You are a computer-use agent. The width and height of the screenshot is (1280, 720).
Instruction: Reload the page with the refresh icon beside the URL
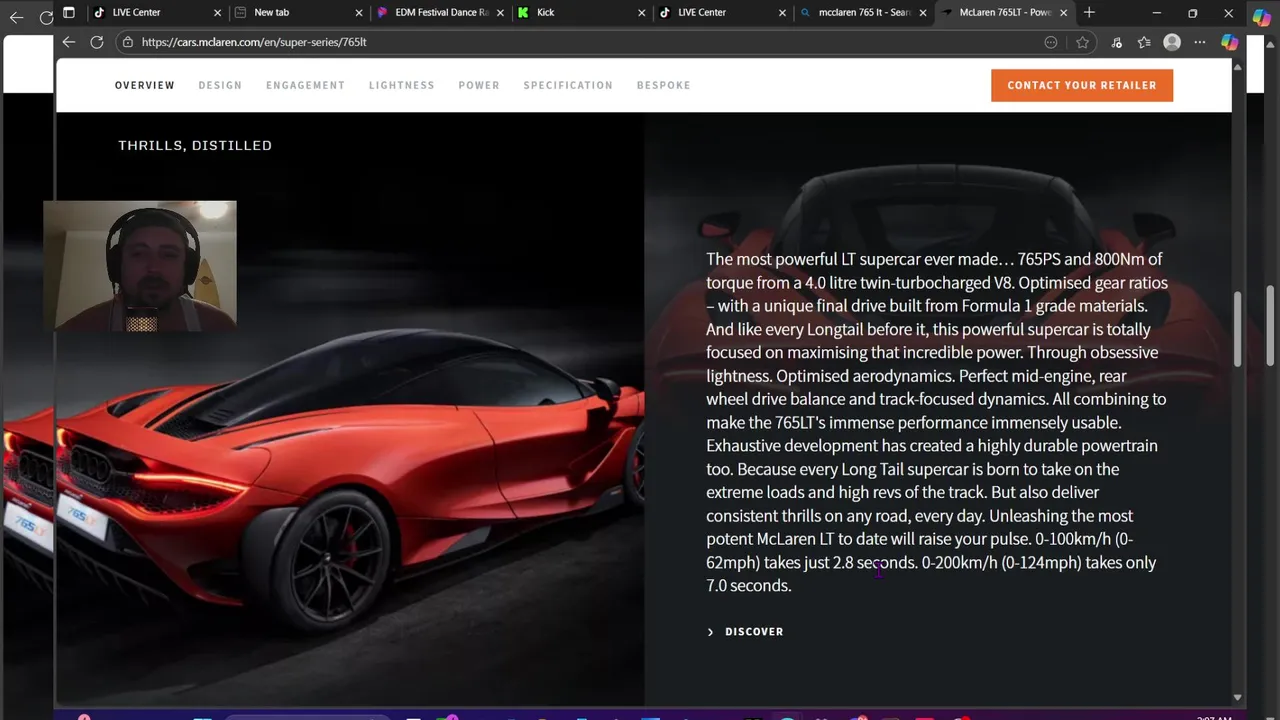97,42
